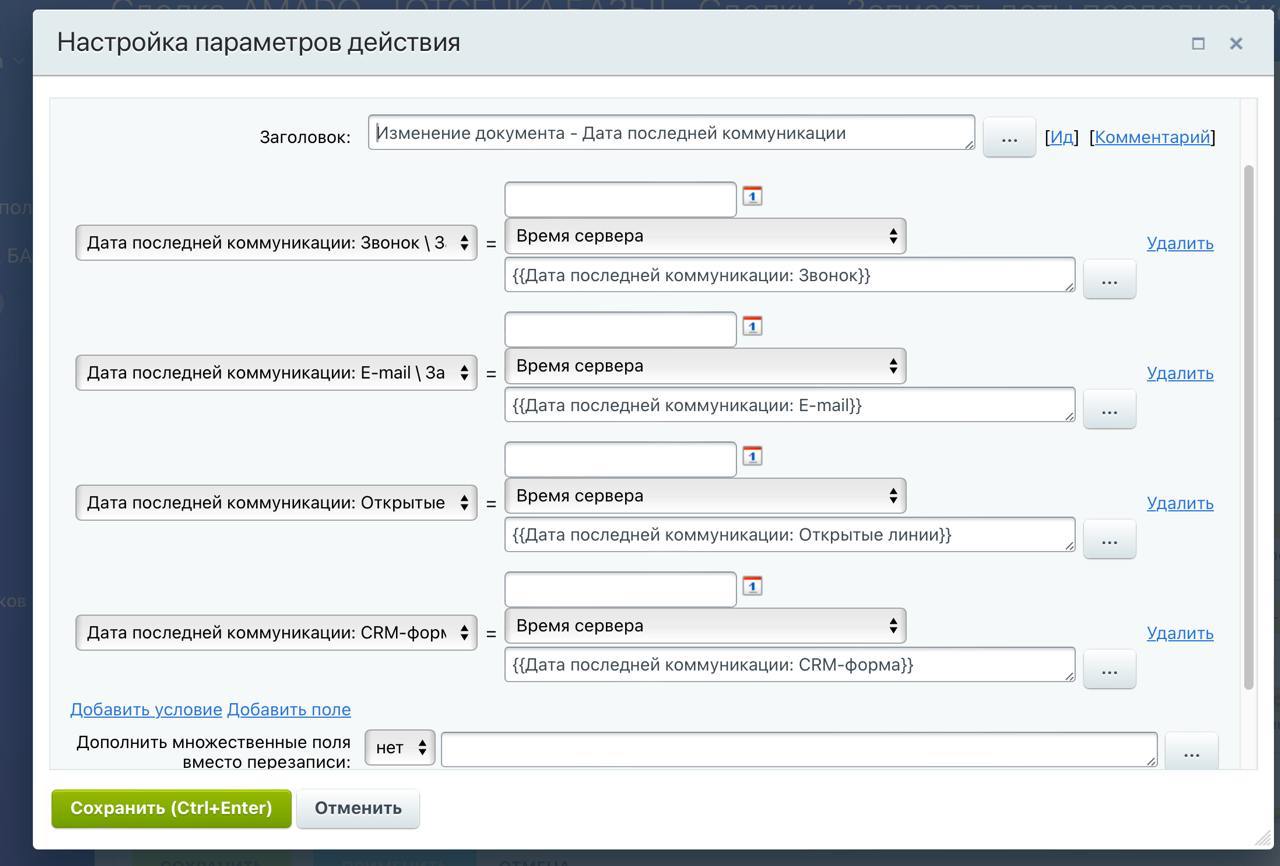
Task: Click the Добавить условие link
Action: pos(146,709)
